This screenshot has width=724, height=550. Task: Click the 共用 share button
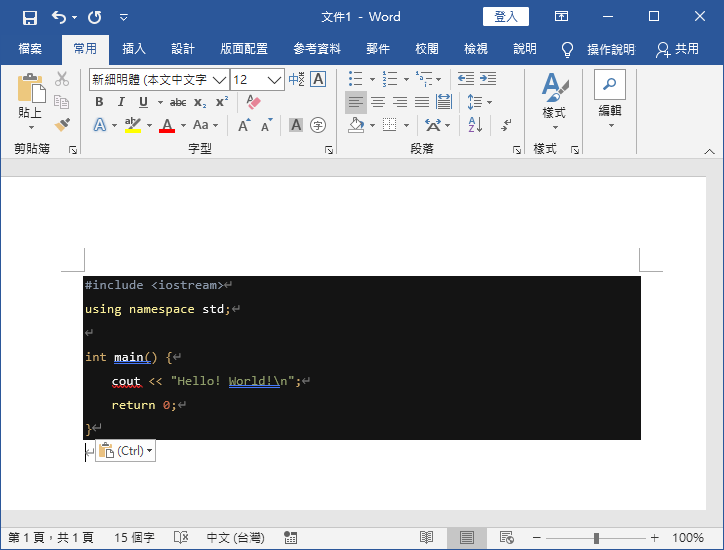point(677,49)
